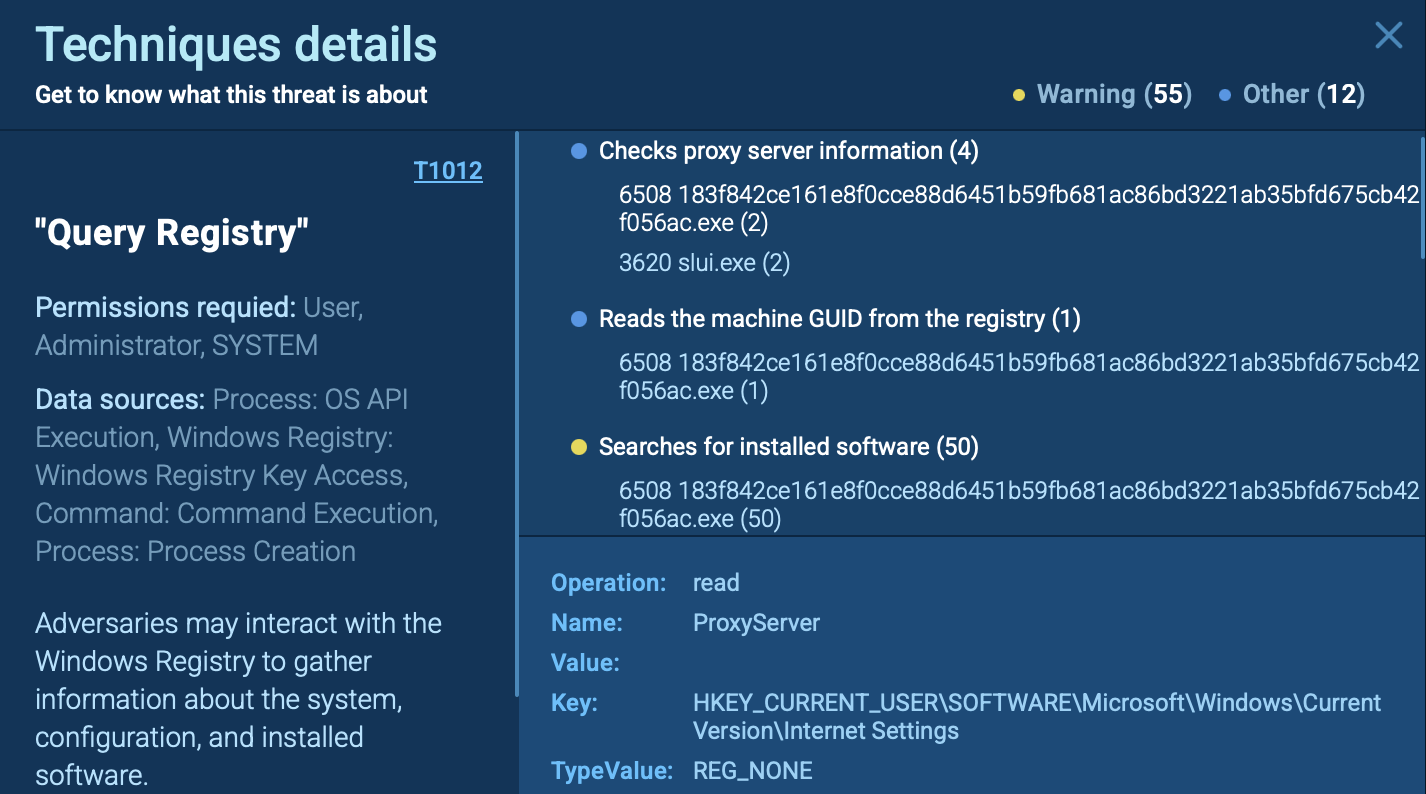Image resolution: width=1426 pixels, height=794 pixels.
Task: Click the 'Permissions required' text
Action: [x=199, y=326]
